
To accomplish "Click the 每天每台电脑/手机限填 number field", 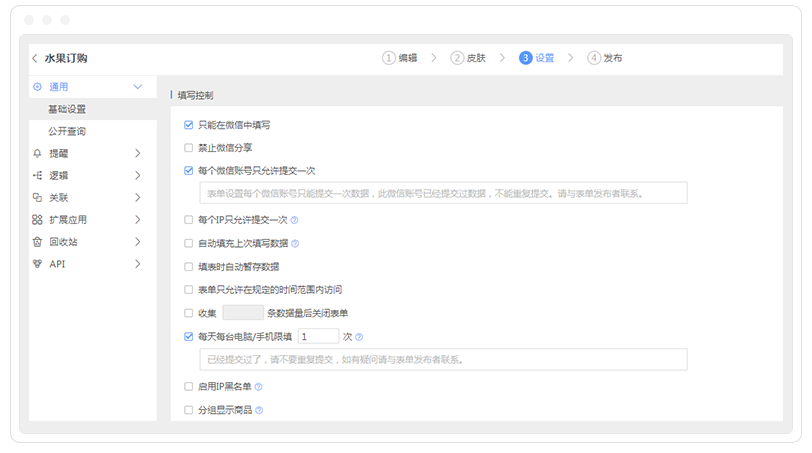I will point(318,336).
